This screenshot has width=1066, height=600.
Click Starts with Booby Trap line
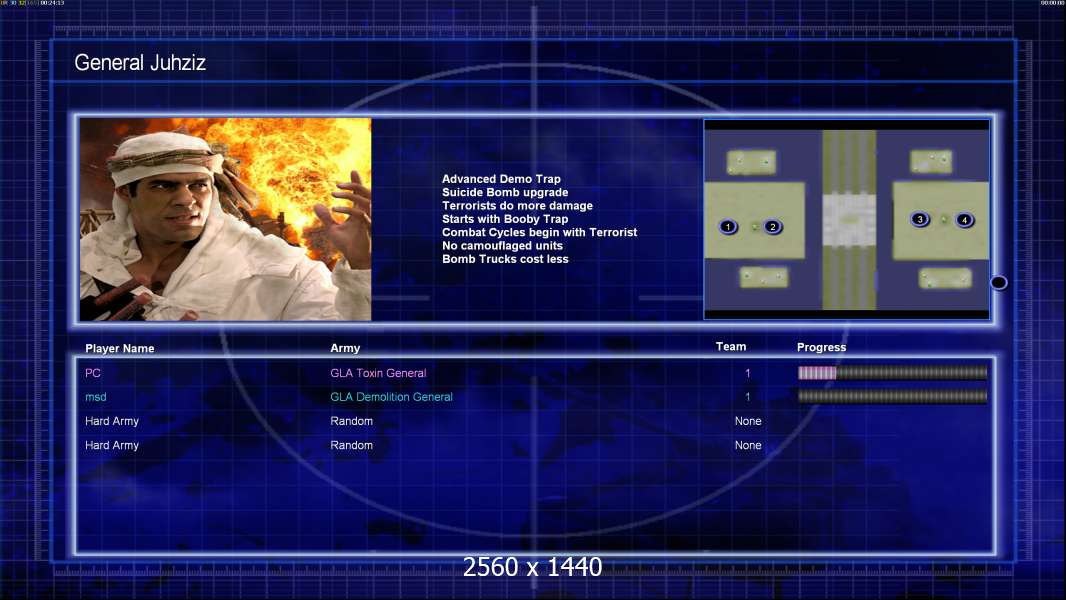tap(505, 219)
